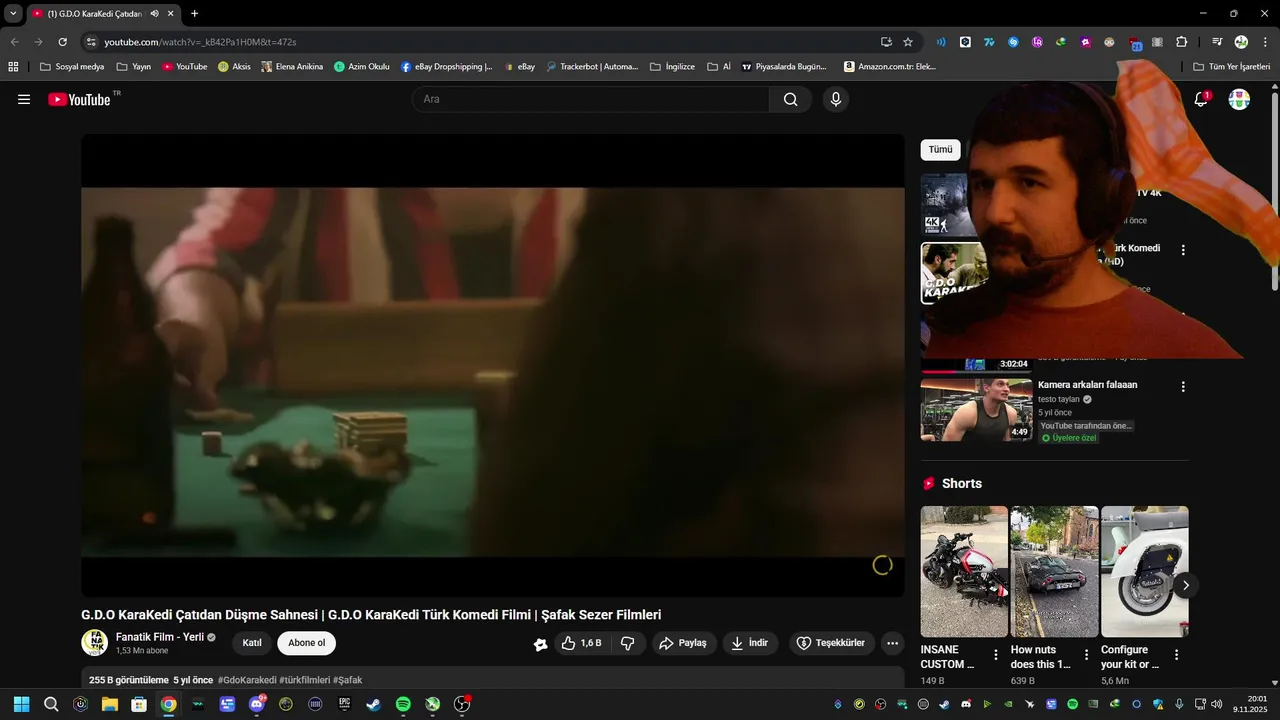1280x720 pixels.
Task: Open the site information icon in address bar
Action: click(x=91, y=42)
